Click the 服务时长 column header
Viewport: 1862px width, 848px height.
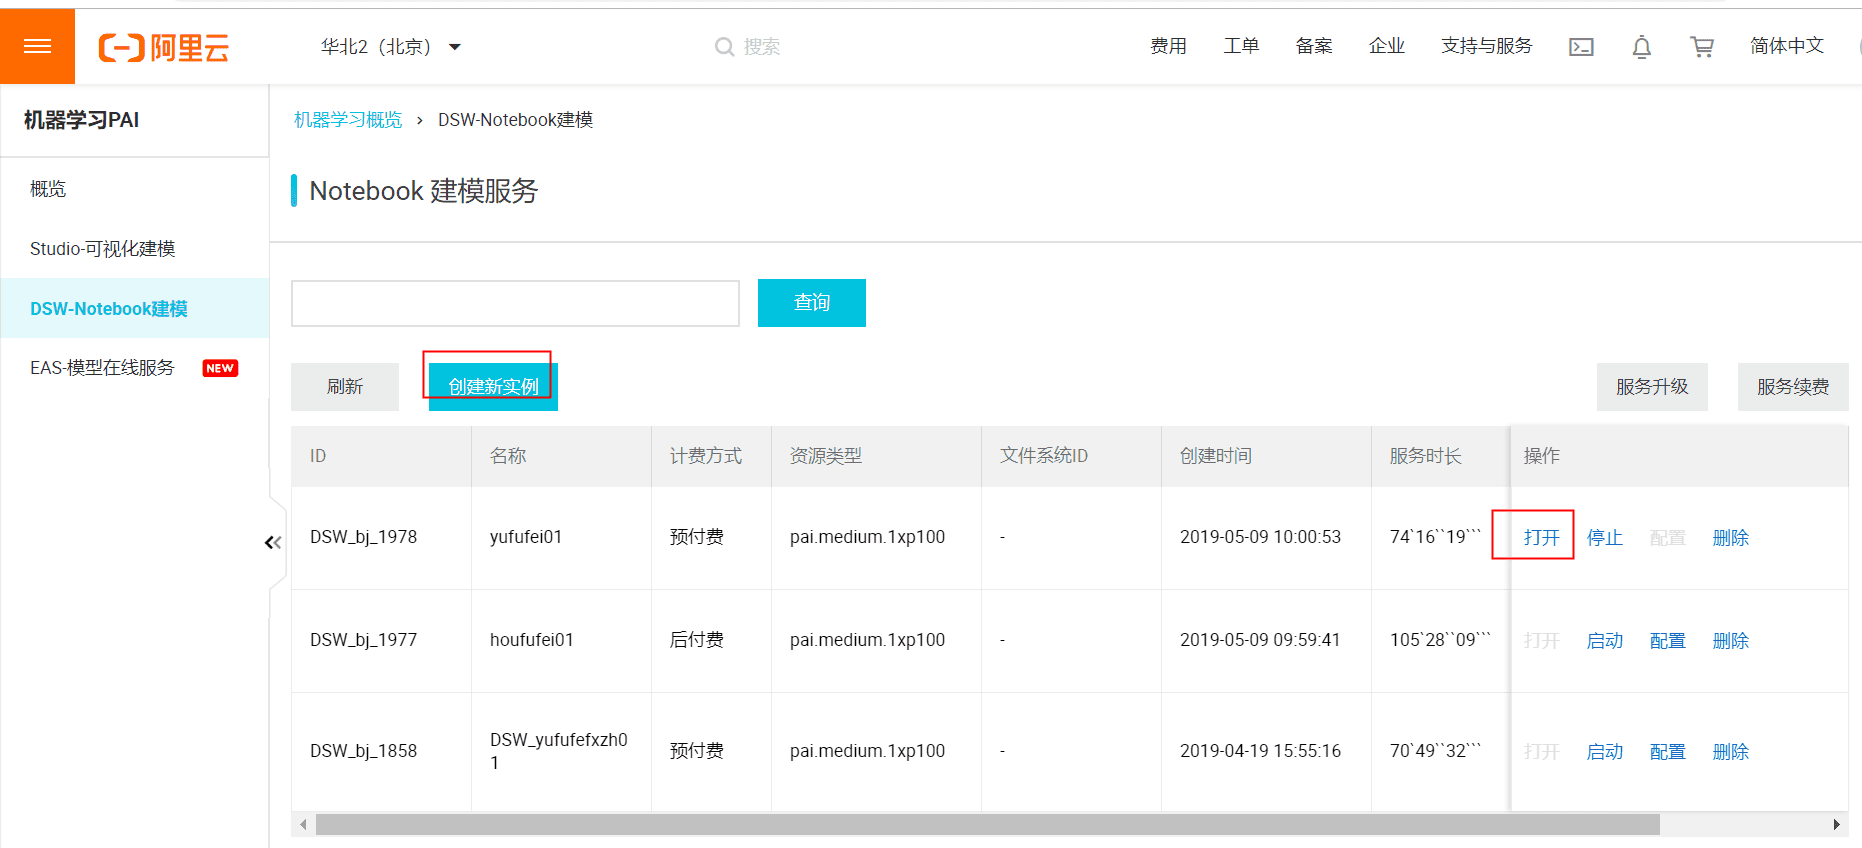pos(1426,456)
